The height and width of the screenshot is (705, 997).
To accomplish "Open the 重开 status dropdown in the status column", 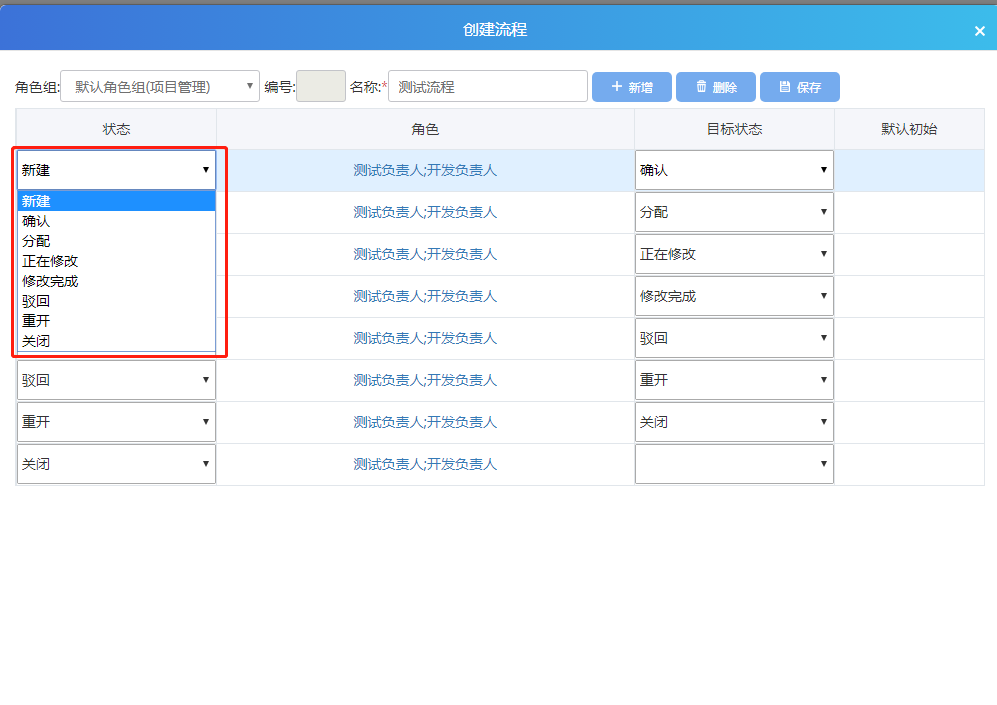I will click(x=116, y=422).
